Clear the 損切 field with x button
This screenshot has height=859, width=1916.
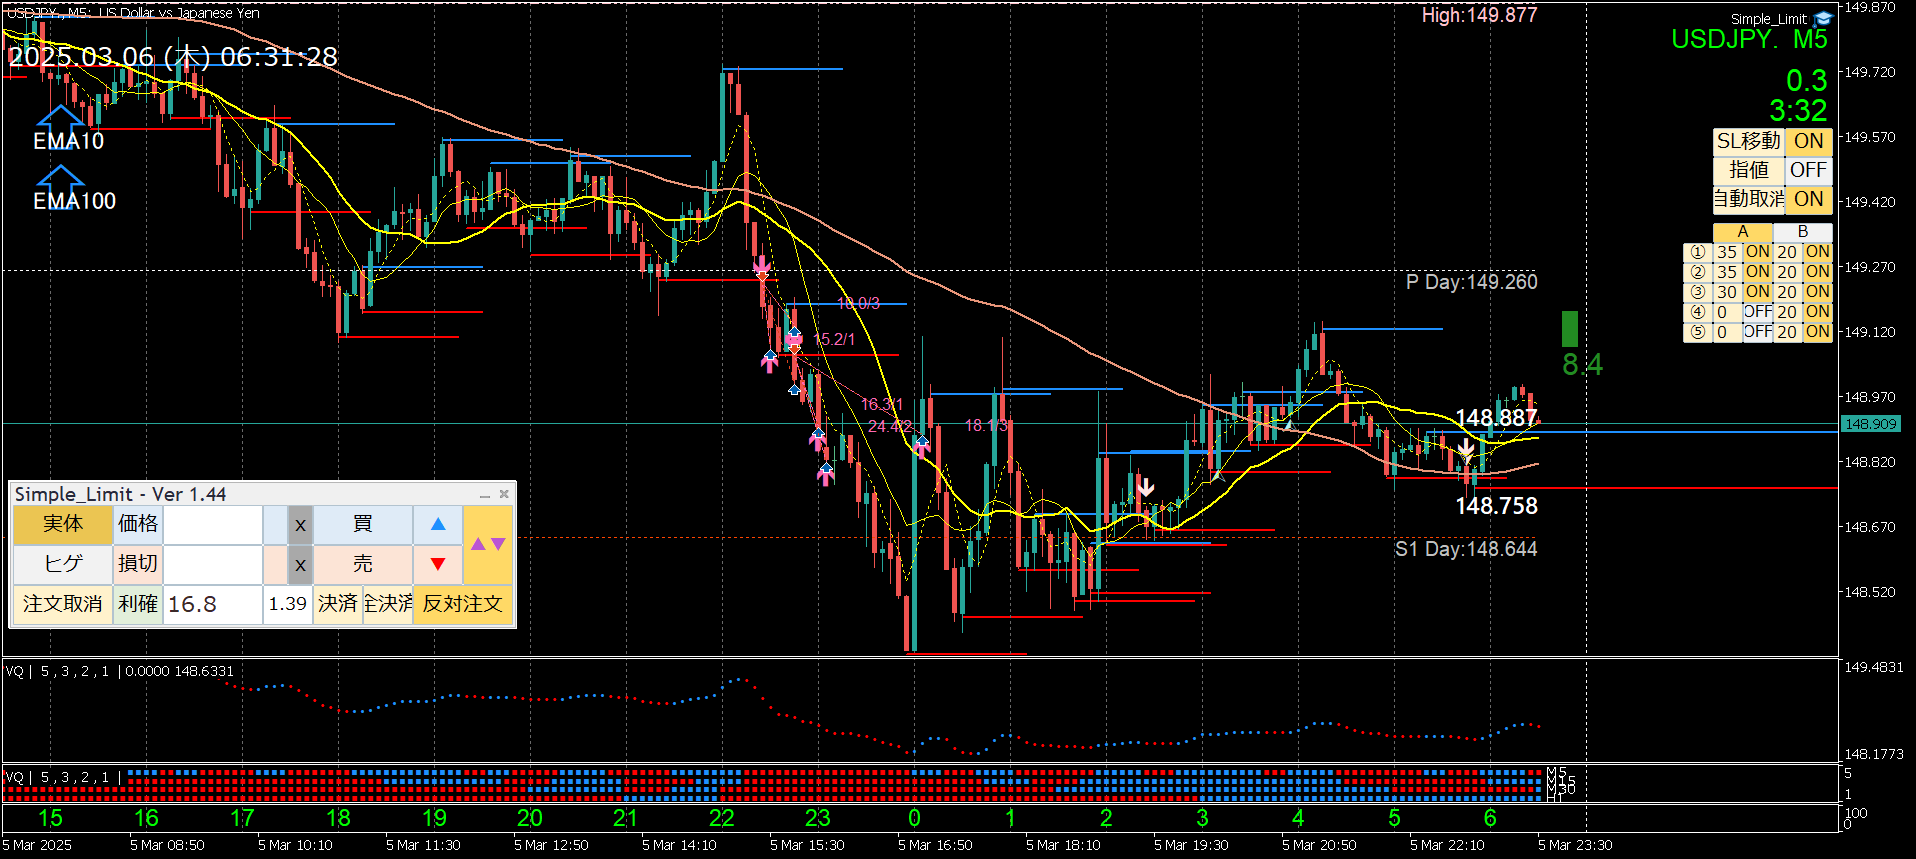pos(300,564)
